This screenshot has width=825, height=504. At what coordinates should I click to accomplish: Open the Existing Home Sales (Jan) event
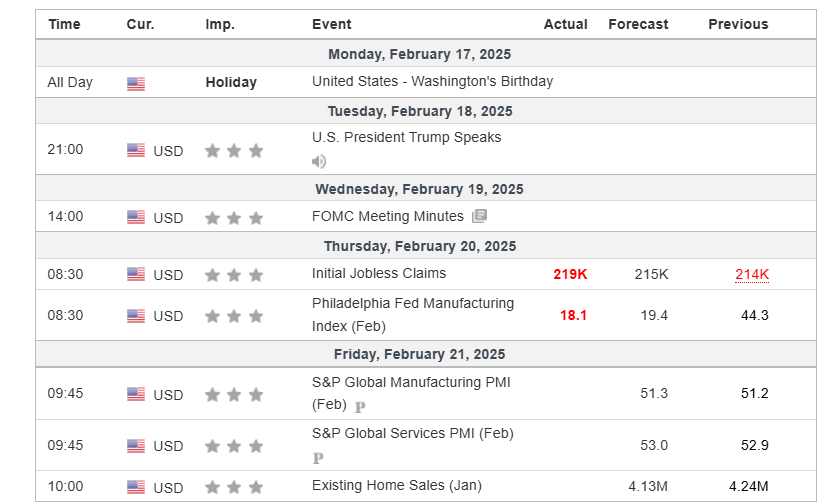(x=397, y=485)
